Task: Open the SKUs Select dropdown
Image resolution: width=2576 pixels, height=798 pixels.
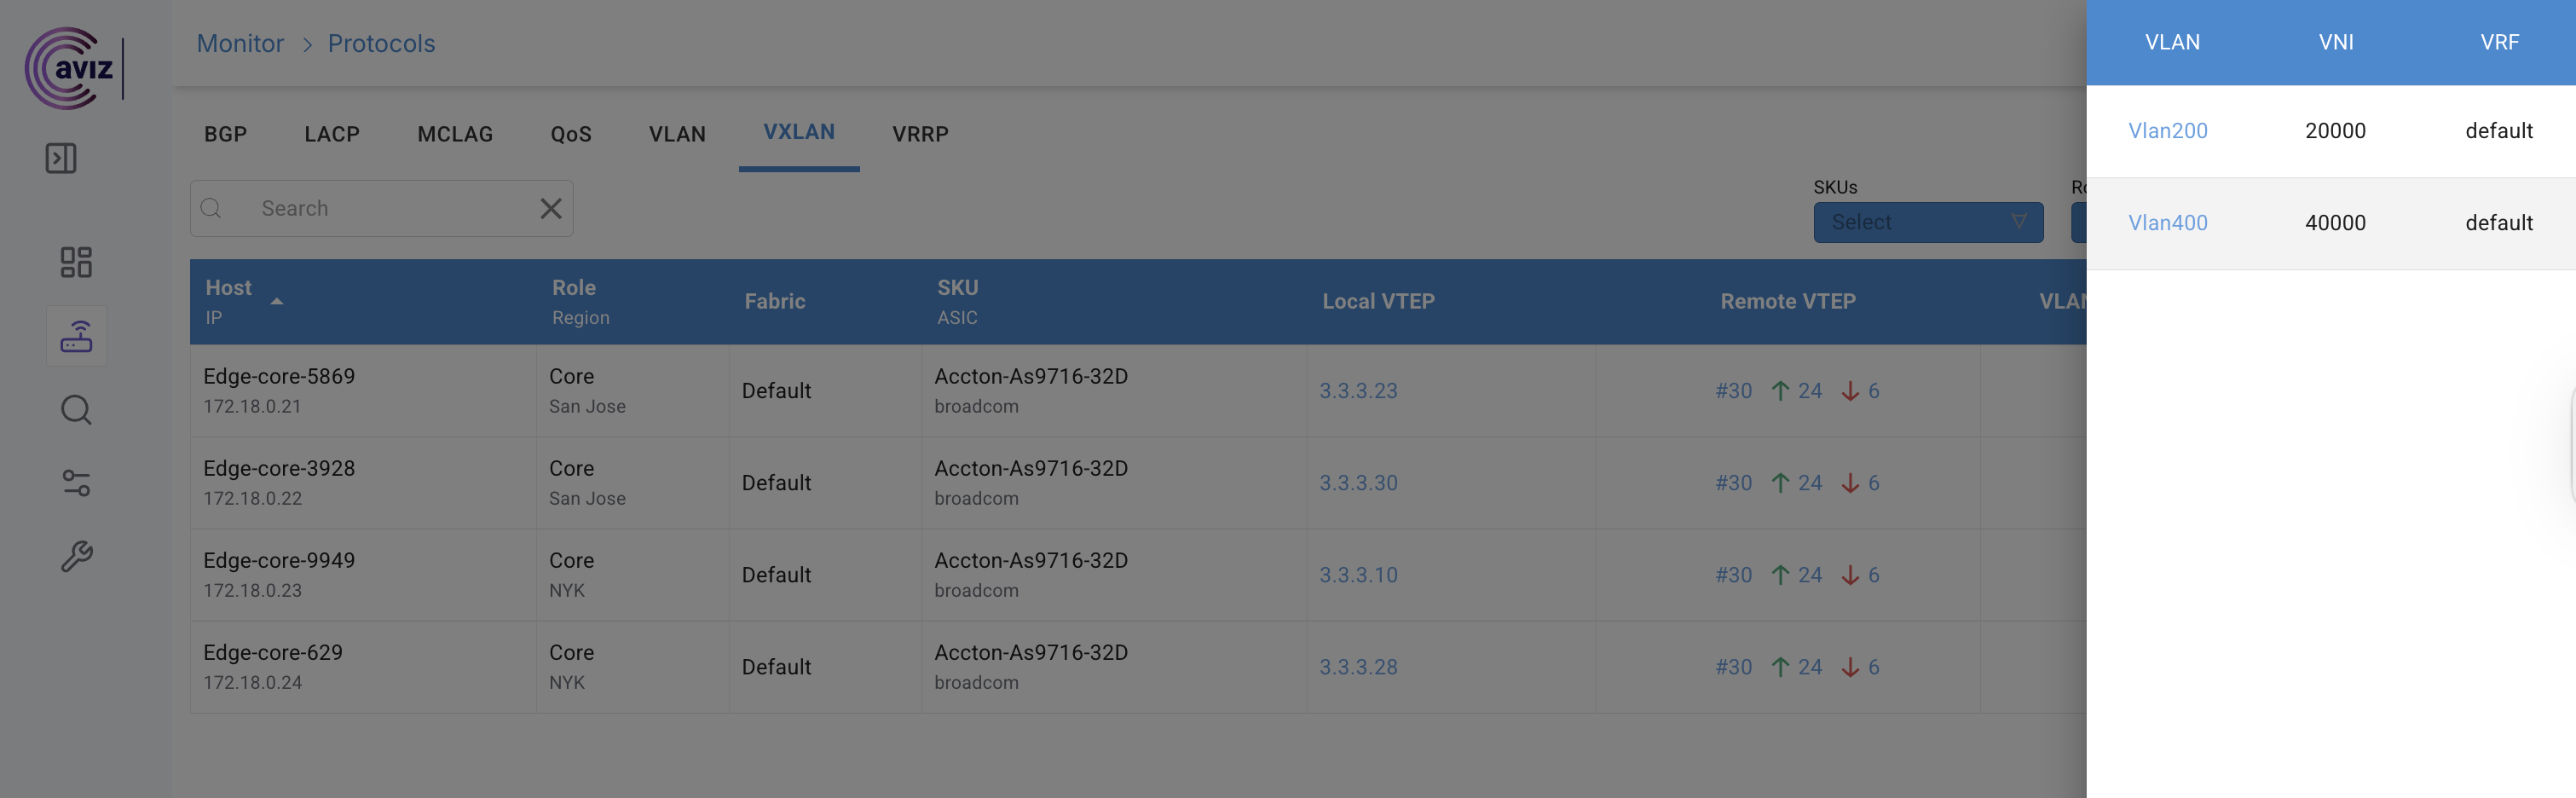Action: click(1927, 222)
